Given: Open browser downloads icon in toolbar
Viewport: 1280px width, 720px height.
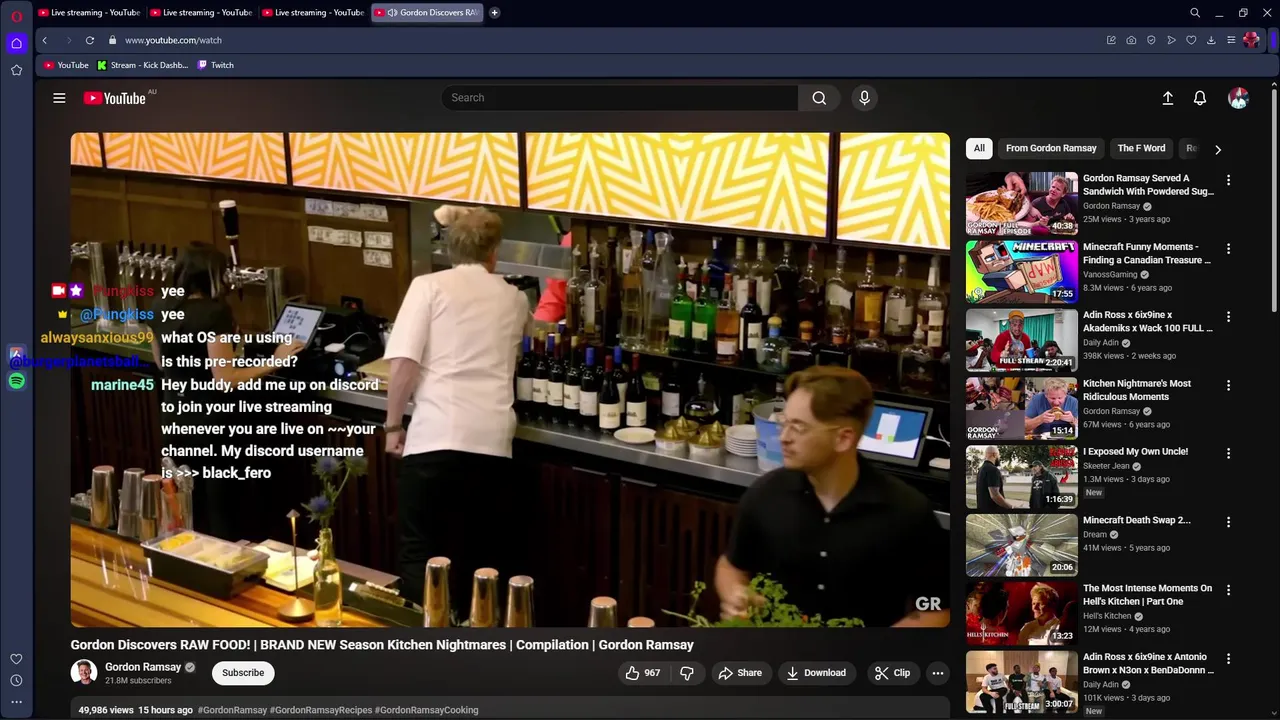Looking at the screenshot, I should (1211, 40).
